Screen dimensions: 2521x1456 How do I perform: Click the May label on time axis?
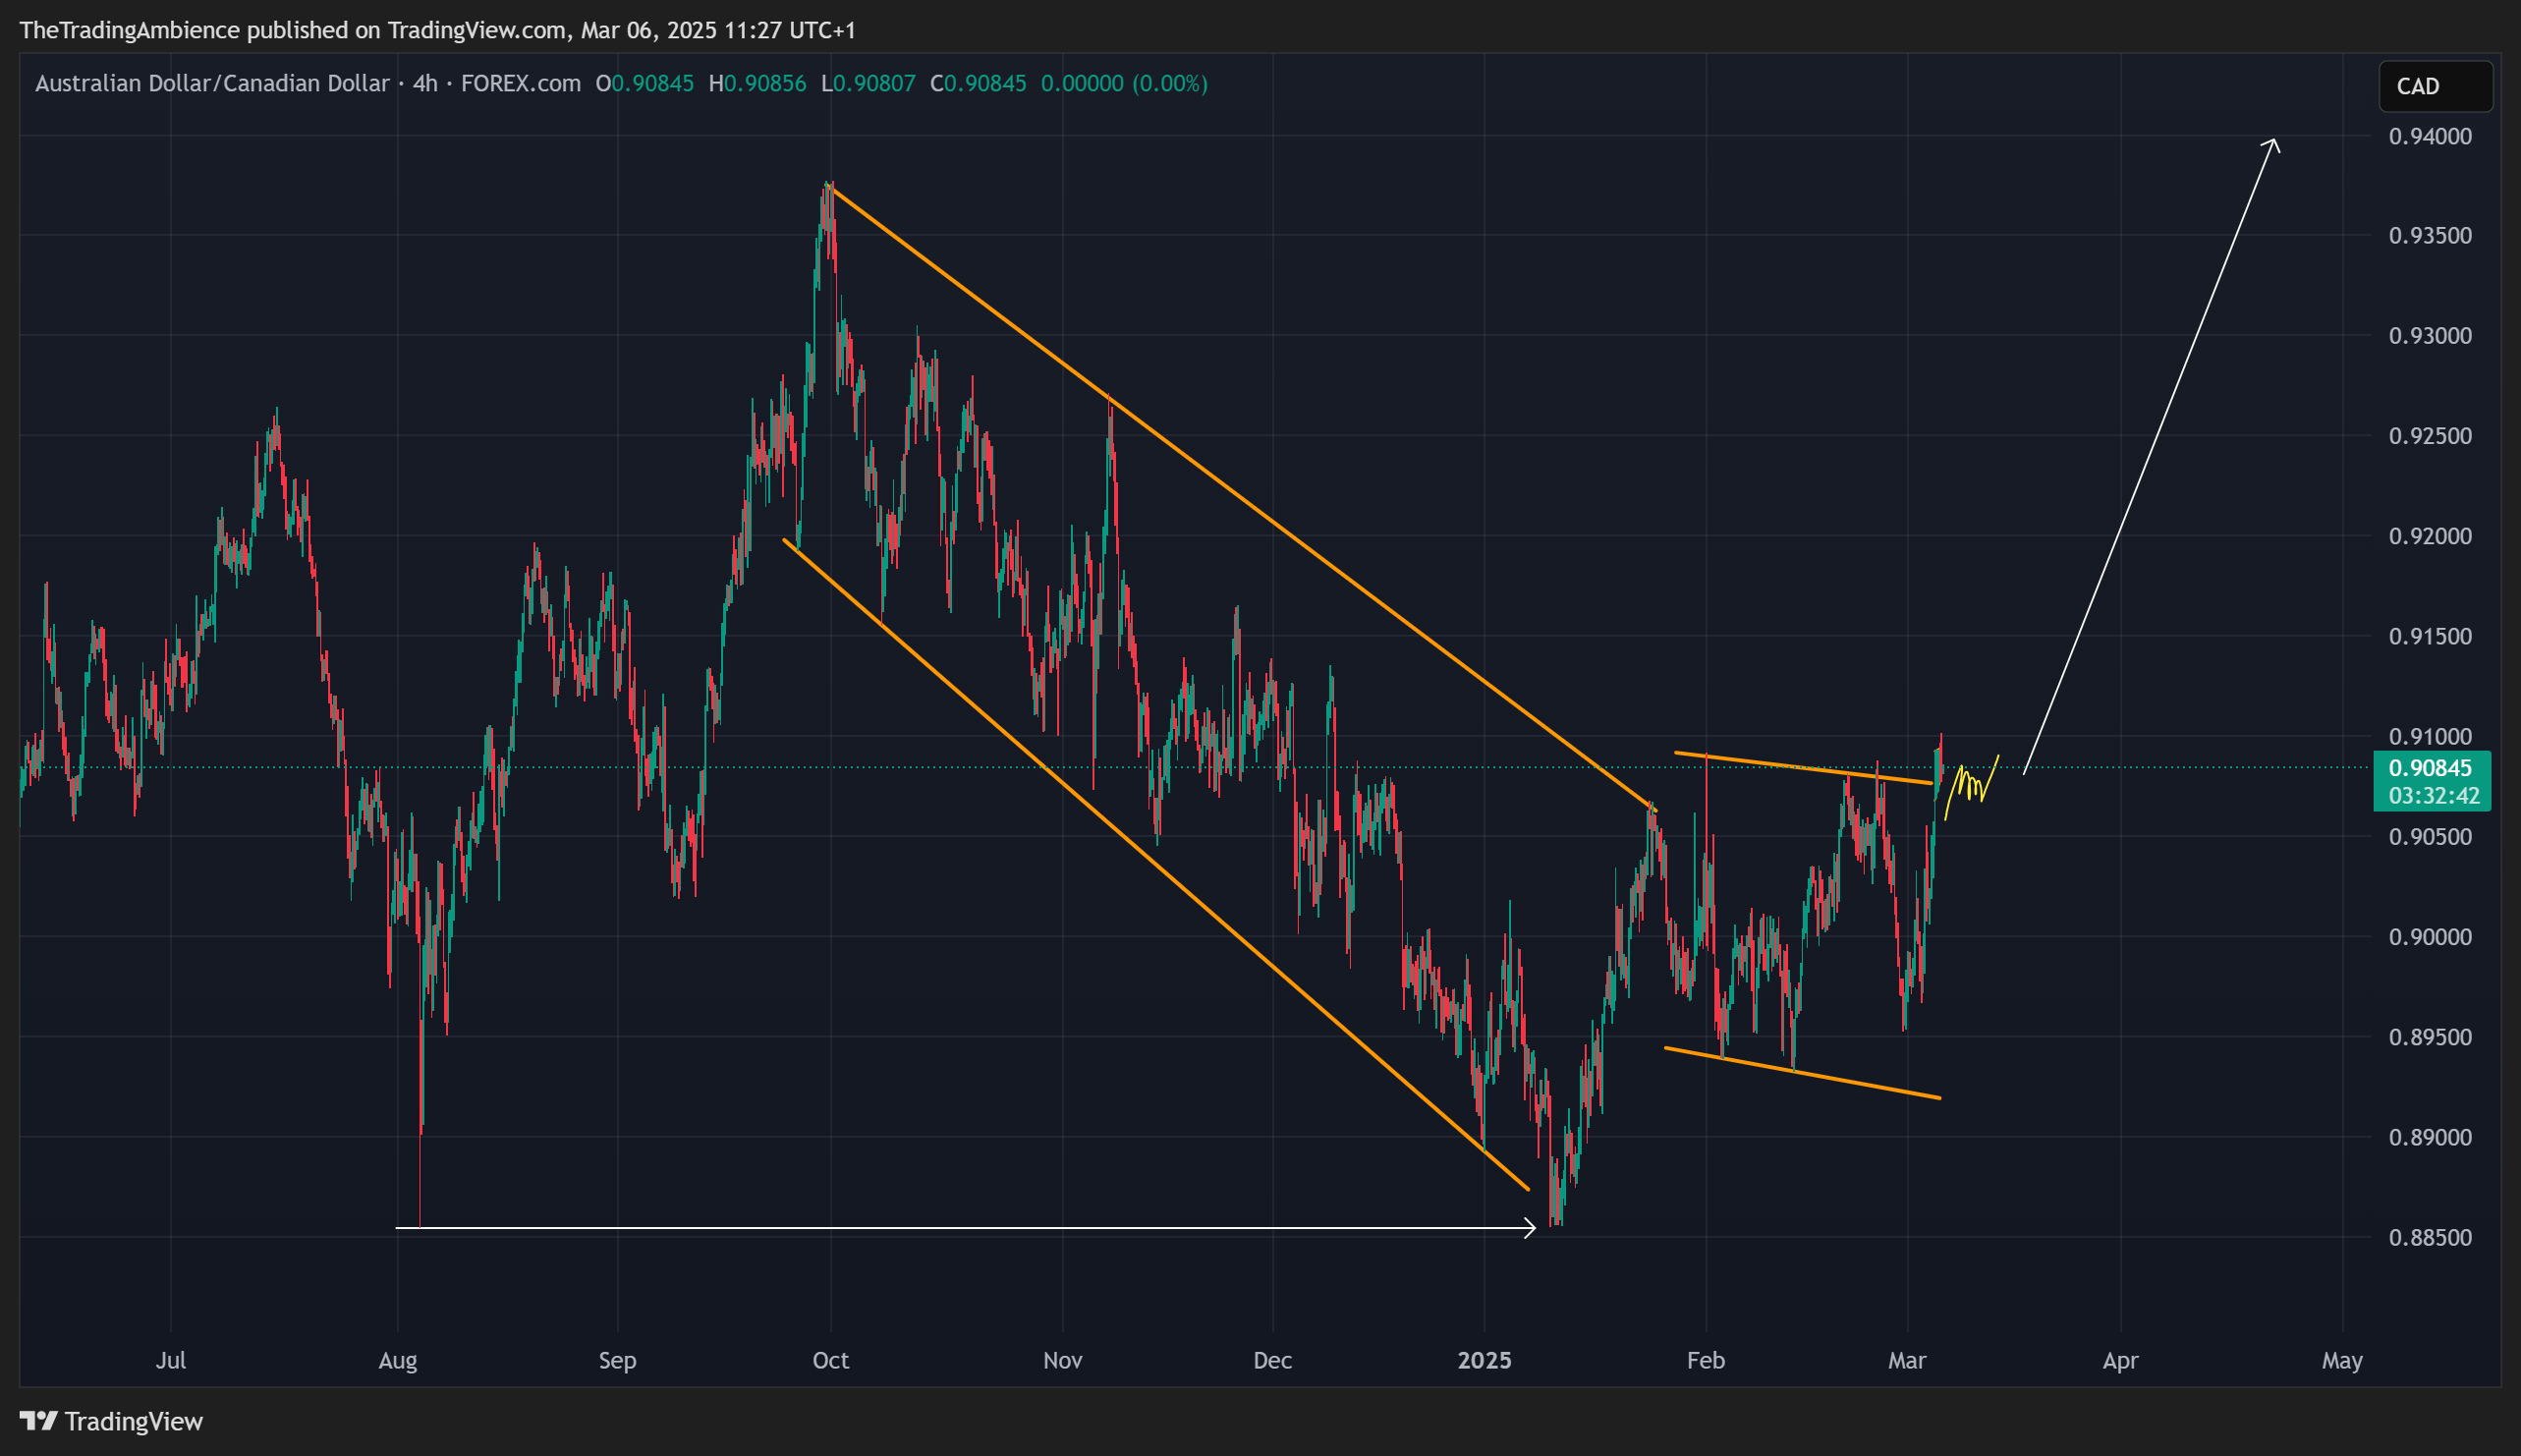coord(2343,1360)
